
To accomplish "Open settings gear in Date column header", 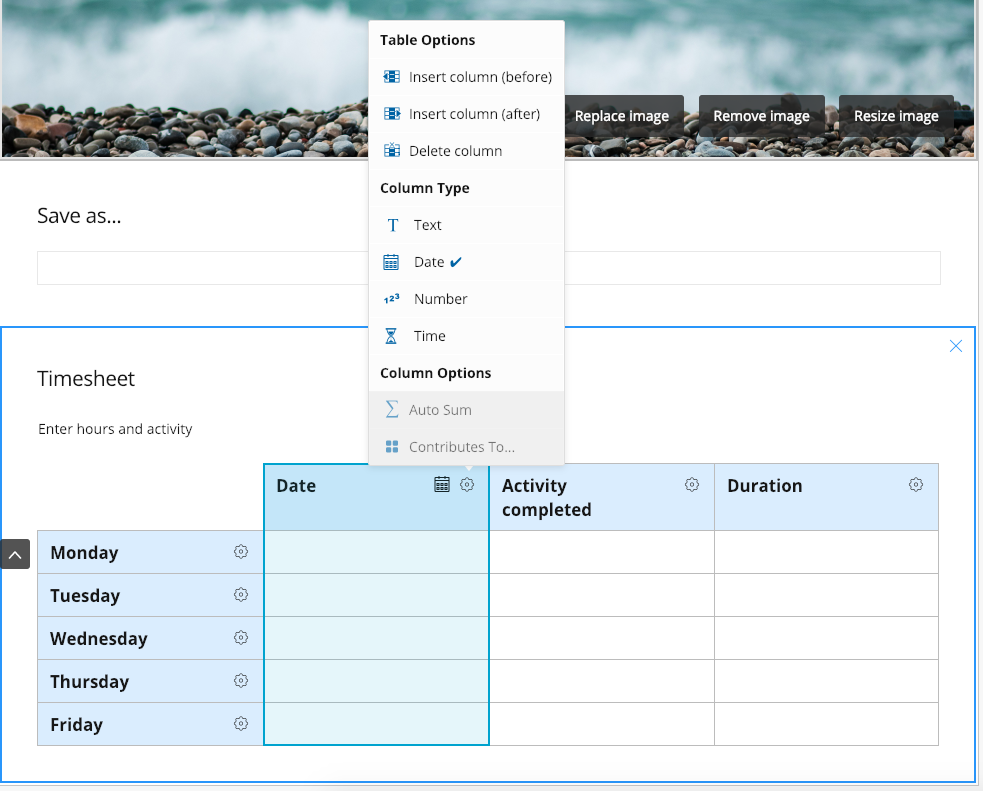I will pyautogui.click(x=467, y=485).
